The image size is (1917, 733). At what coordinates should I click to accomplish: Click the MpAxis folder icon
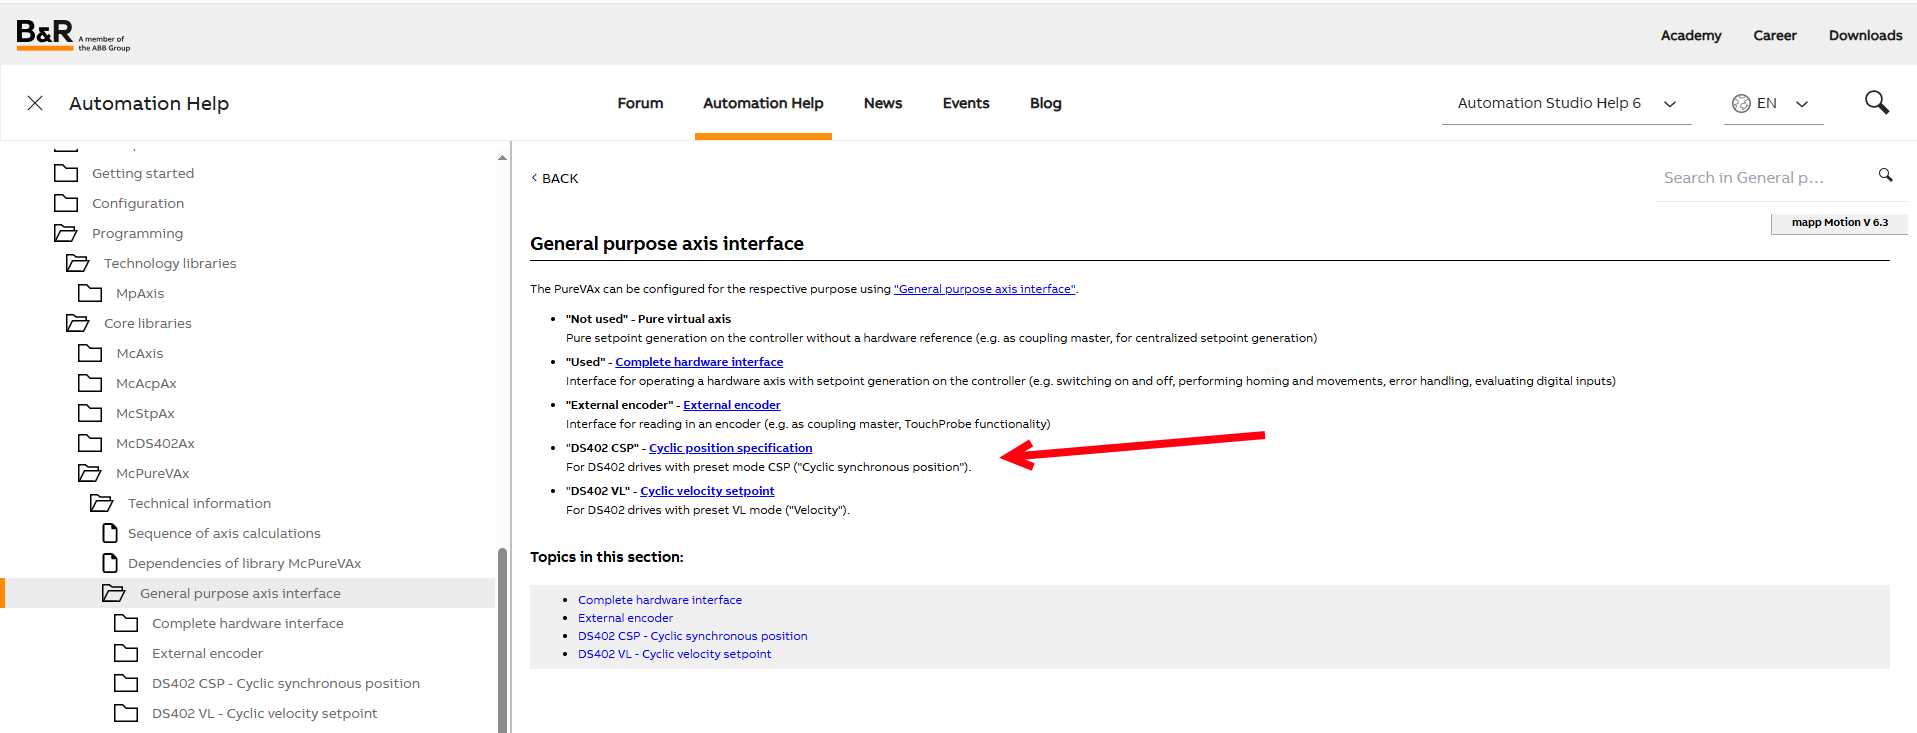pos(90,293)
